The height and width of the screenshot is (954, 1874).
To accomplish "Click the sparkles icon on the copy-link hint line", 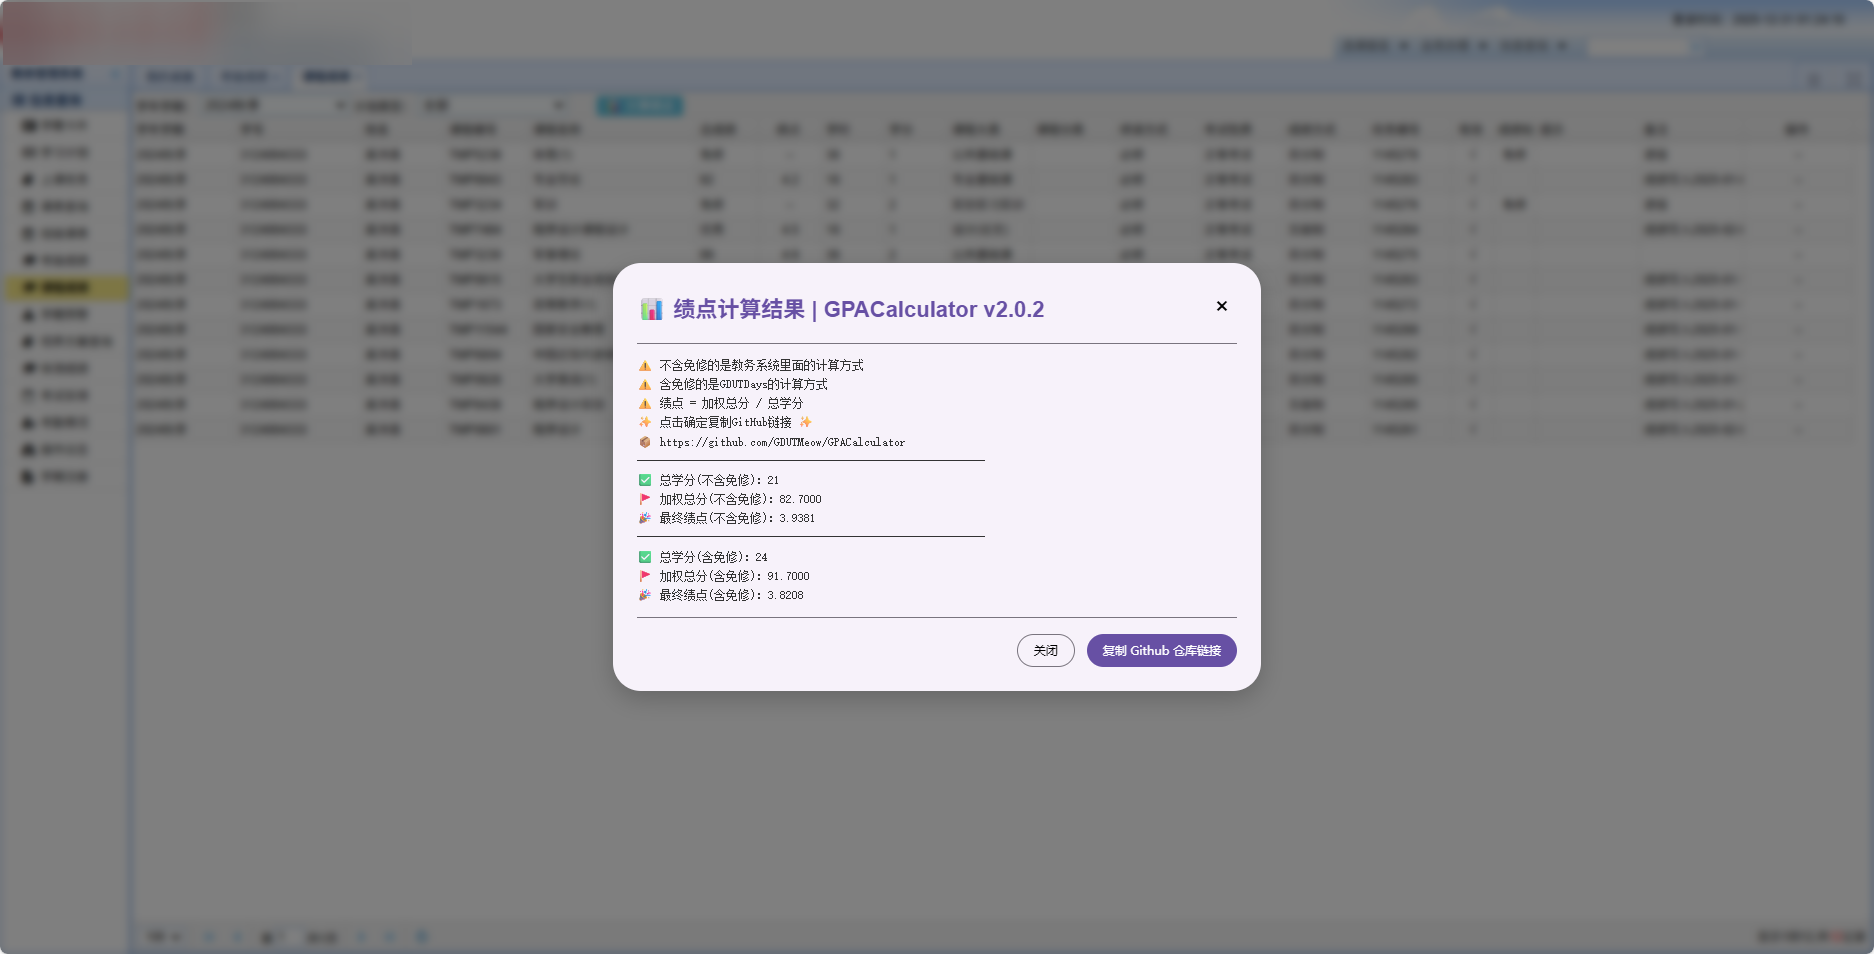I will 645,422.
